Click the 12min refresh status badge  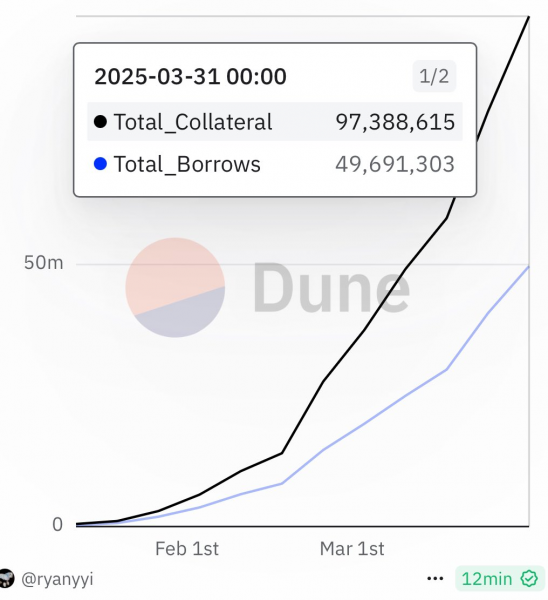coord(499,579)
